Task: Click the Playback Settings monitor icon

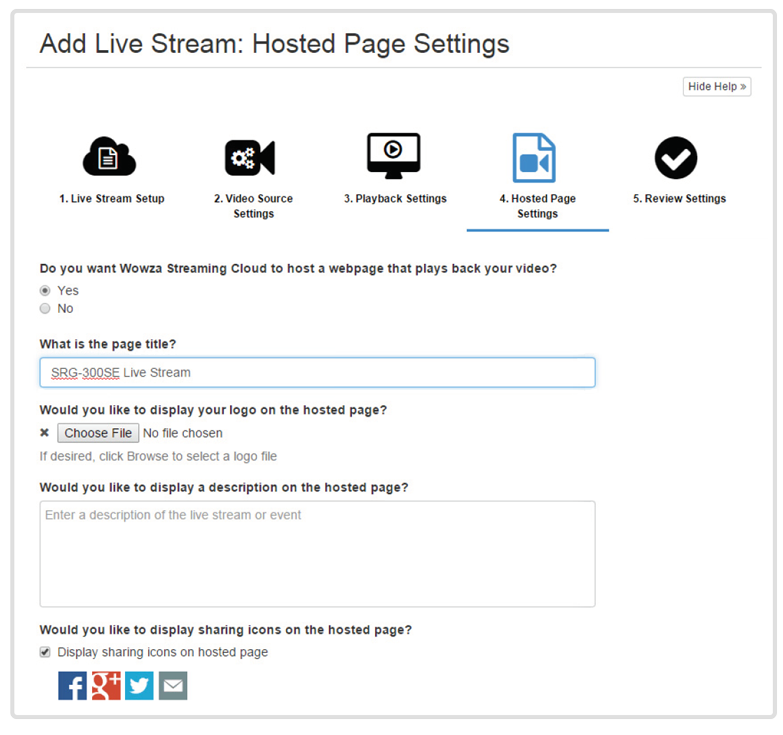Action: tap(393, 156)
